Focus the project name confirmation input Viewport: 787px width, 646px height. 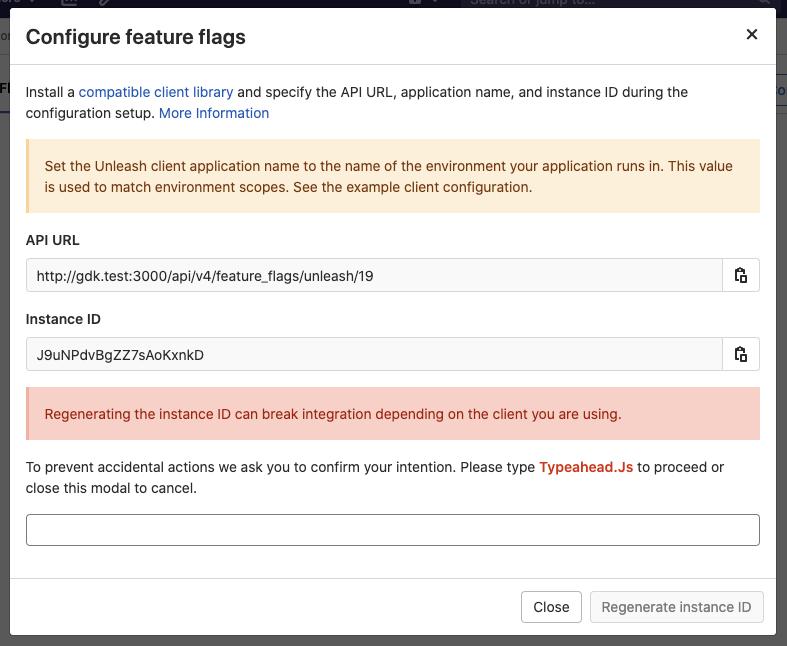(392, 530)
